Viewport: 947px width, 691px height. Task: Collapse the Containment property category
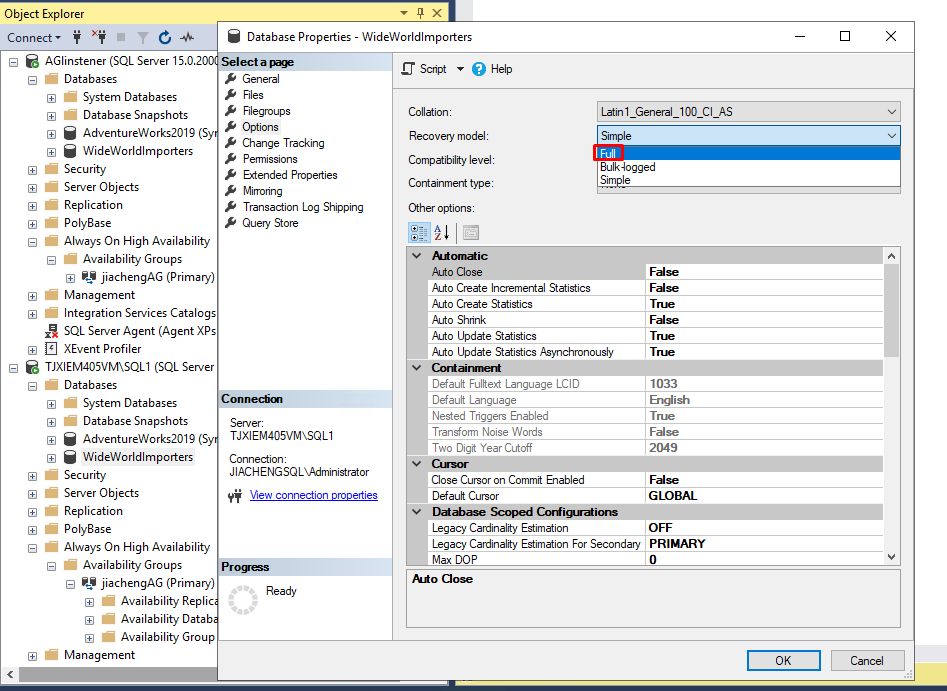pos(418,368)
